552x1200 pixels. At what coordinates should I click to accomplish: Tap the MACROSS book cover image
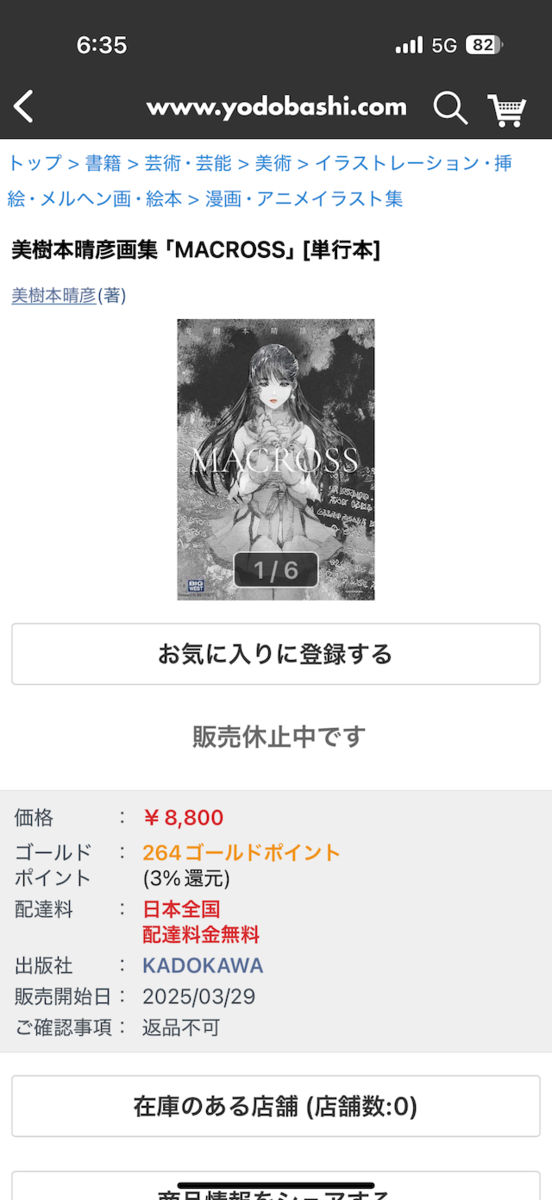(276, 459)
